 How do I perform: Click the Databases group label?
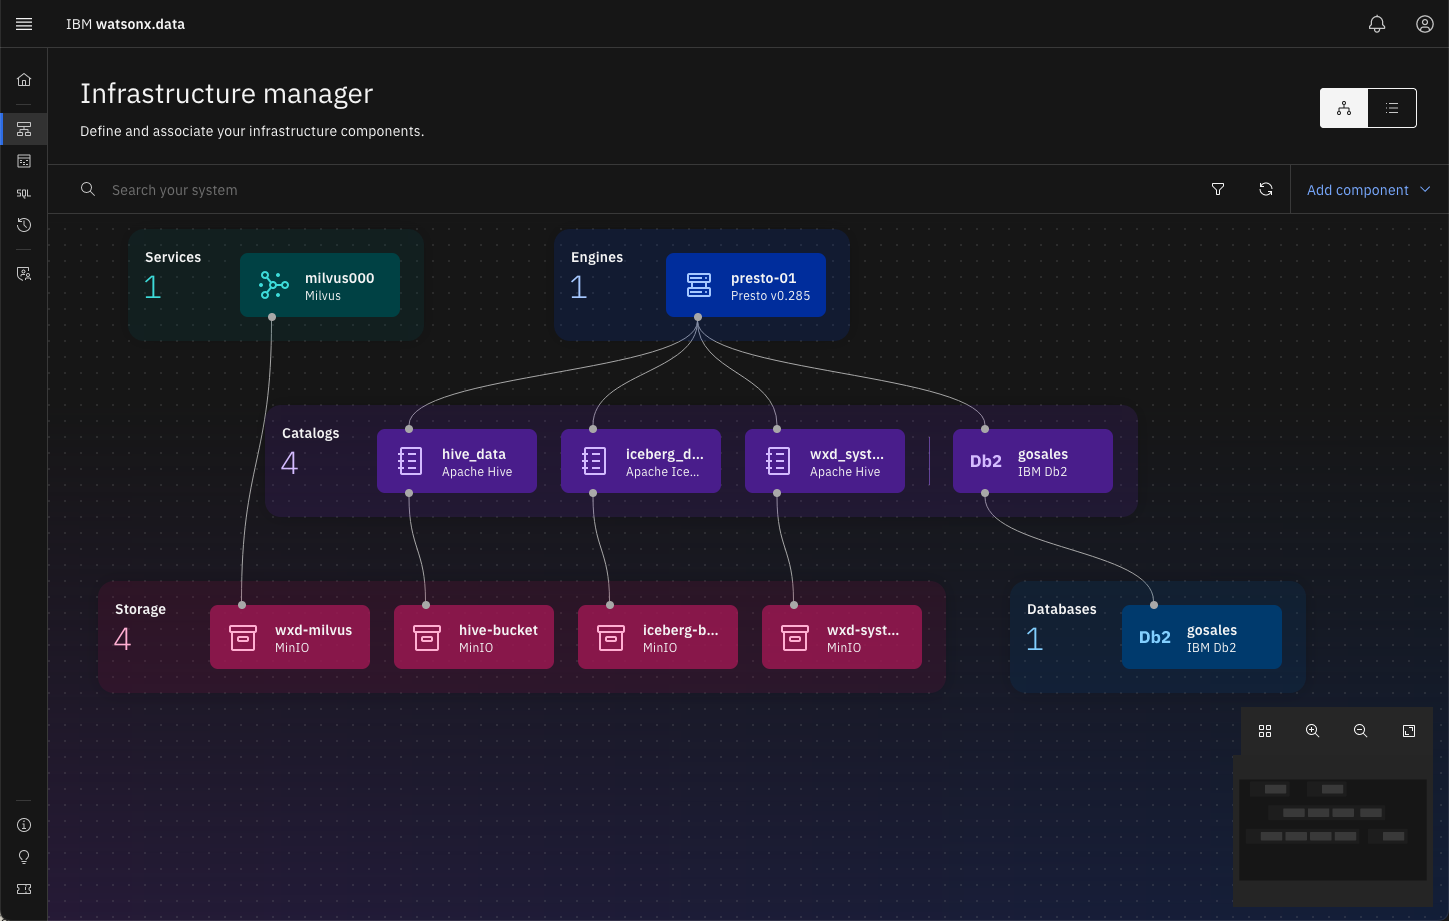1061,609
